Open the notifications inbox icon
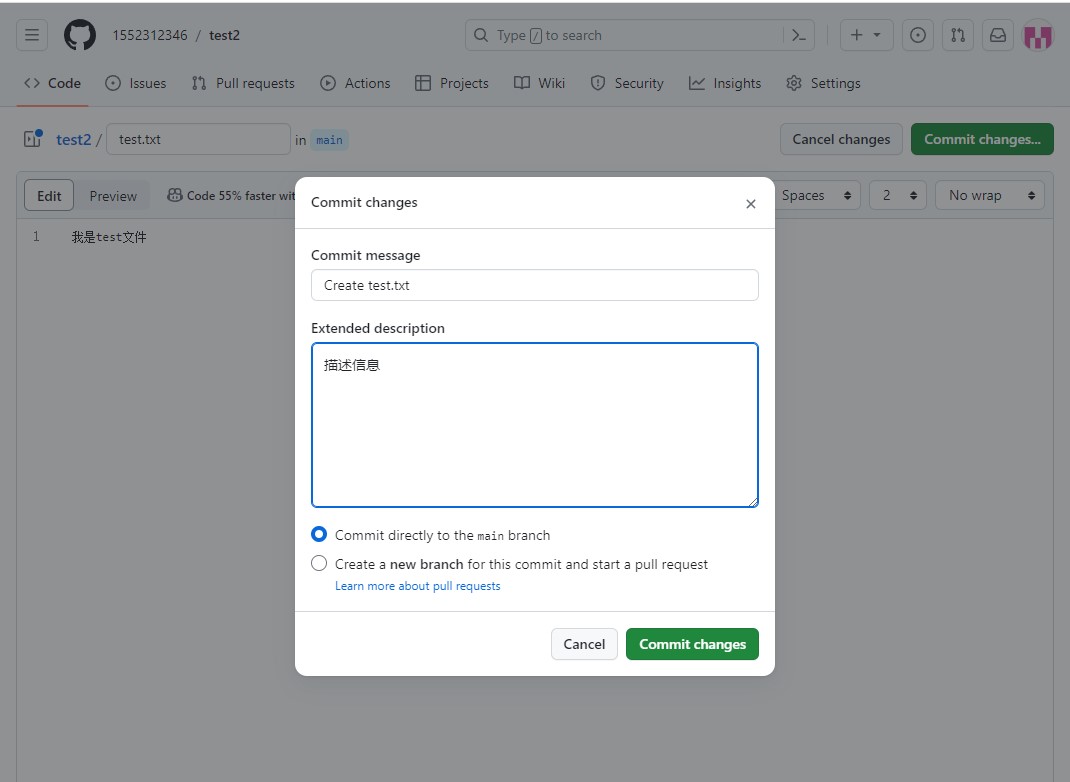The image size is (1070, 782). 998,35
